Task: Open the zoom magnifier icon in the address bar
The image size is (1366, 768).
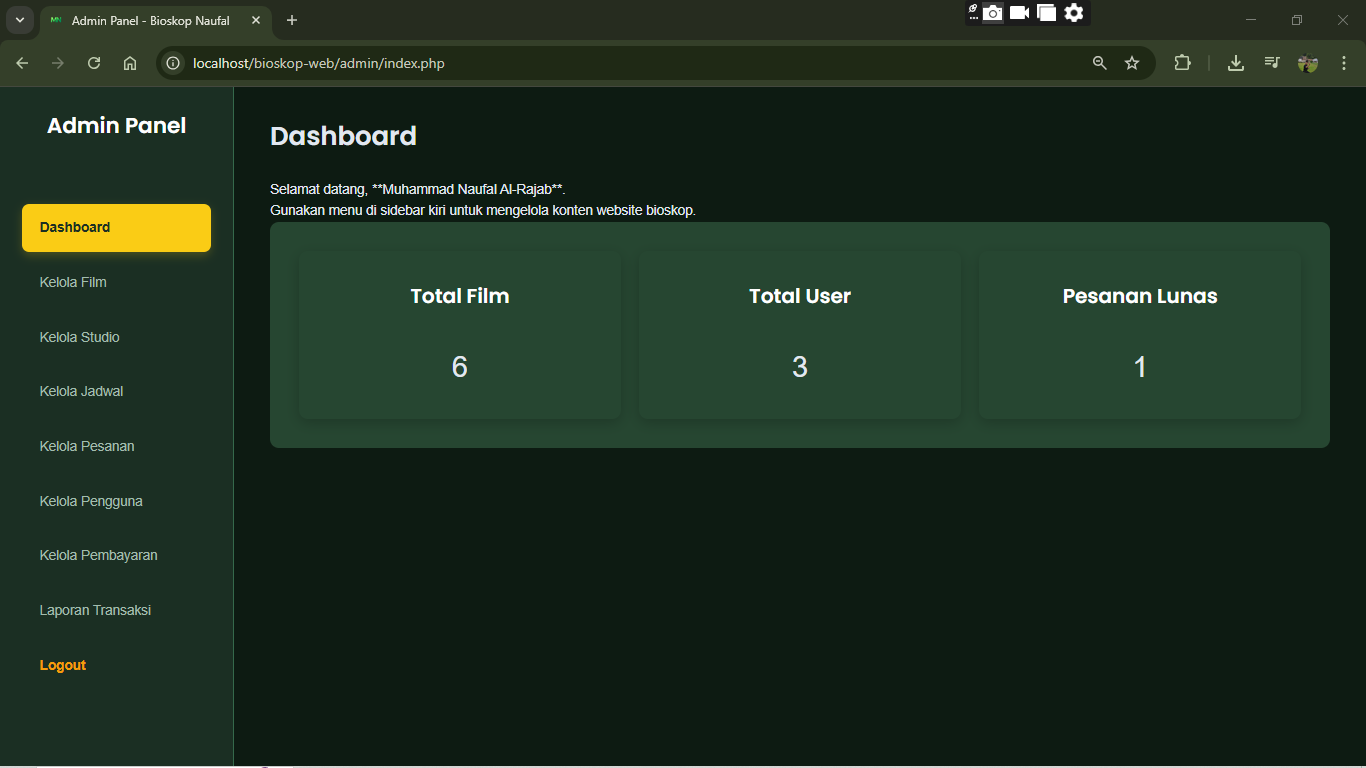Action: pos(1100,63)
